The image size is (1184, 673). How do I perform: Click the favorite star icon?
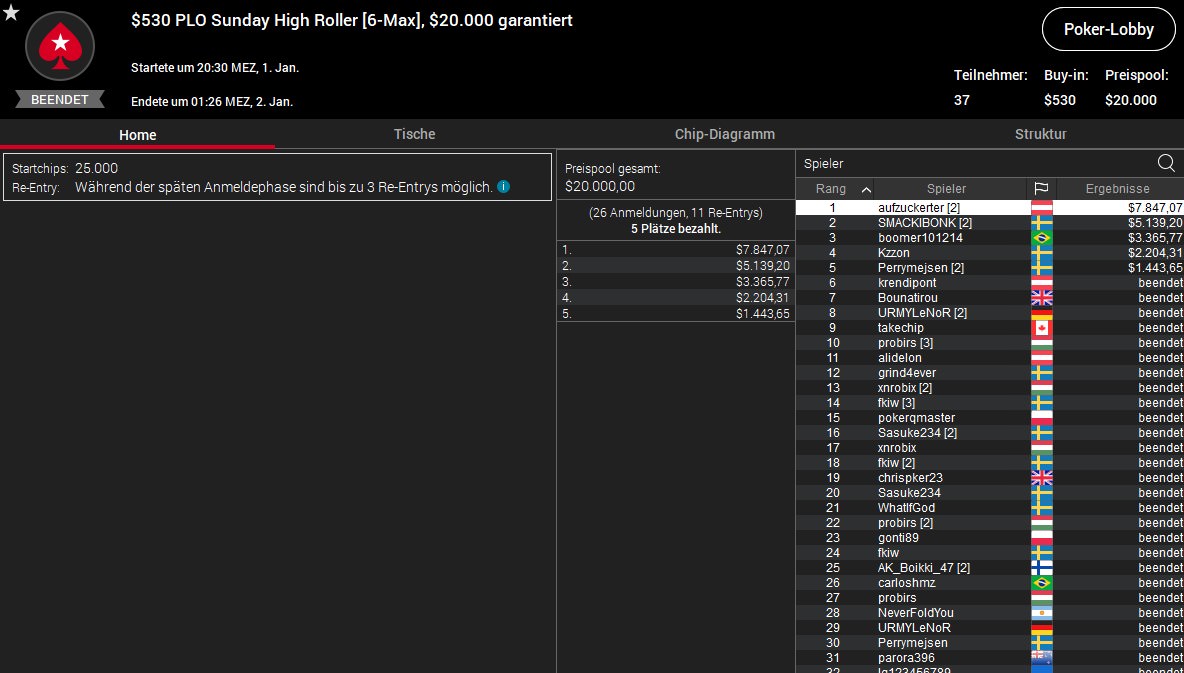pos(11,13)
